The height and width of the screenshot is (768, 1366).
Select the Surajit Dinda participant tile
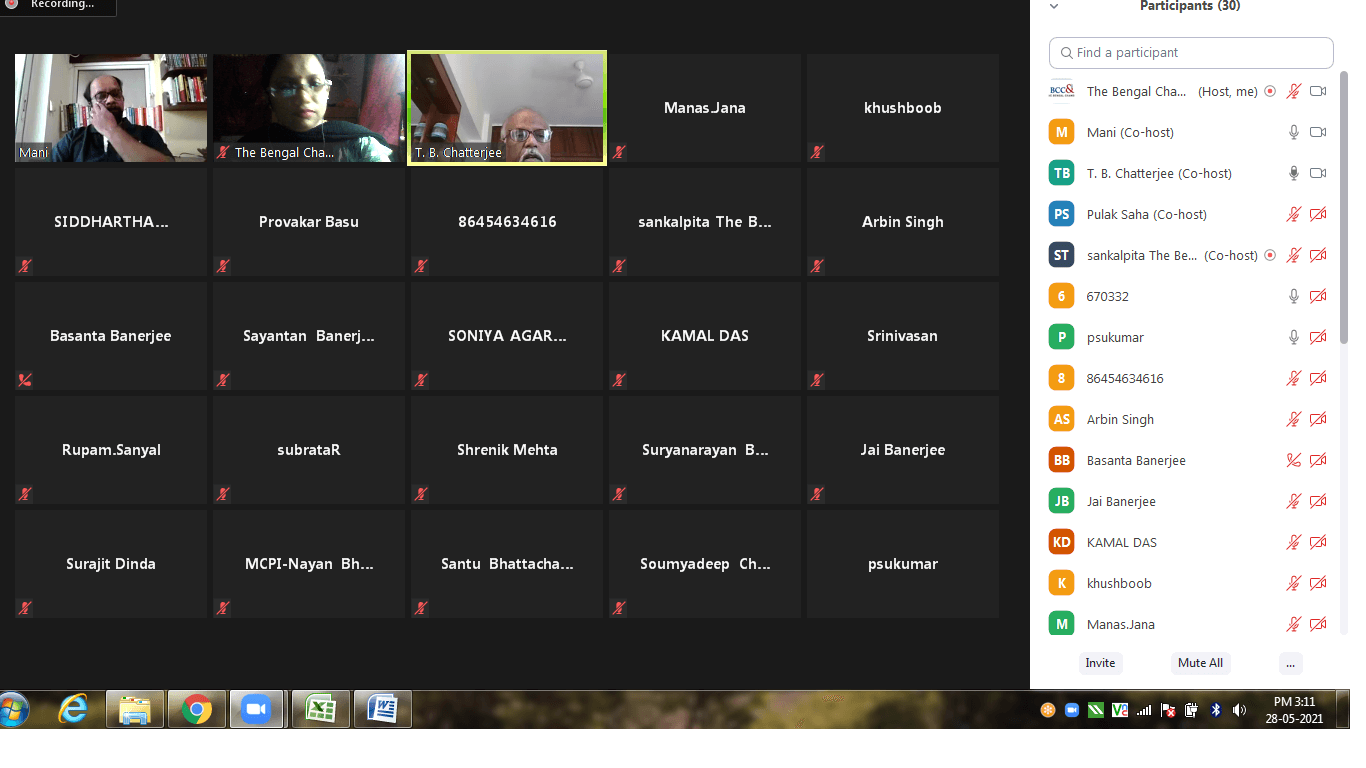coord(111,564)
